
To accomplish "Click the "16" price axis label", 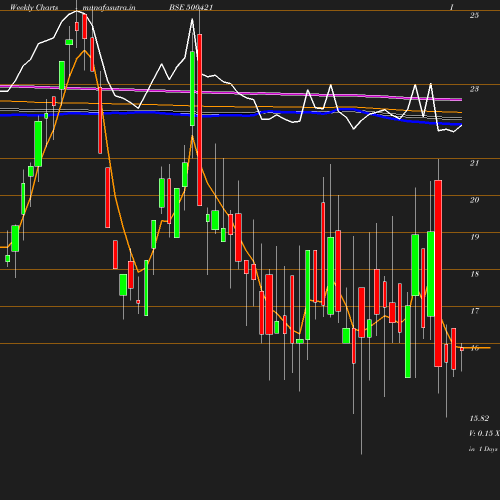I will [x=474, y=348].
